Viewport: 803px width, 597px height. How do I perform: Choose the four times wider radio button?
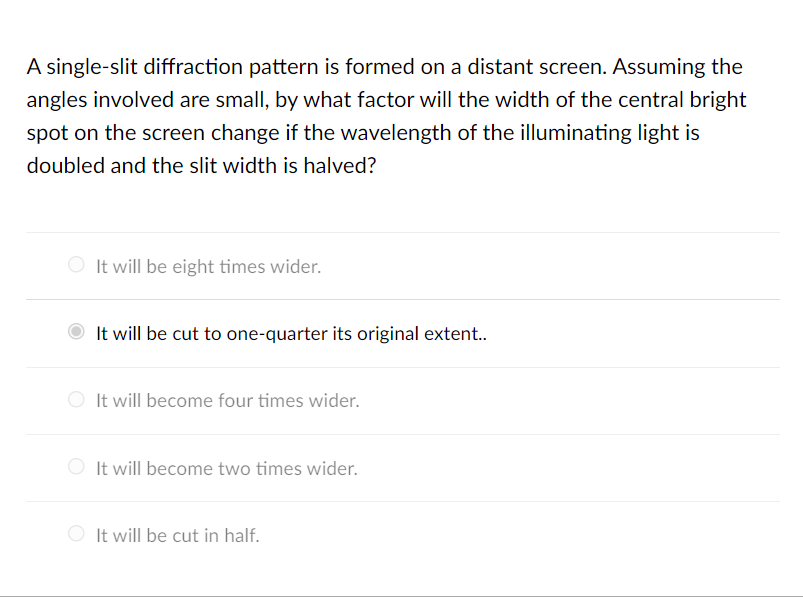tap(76, 399)
